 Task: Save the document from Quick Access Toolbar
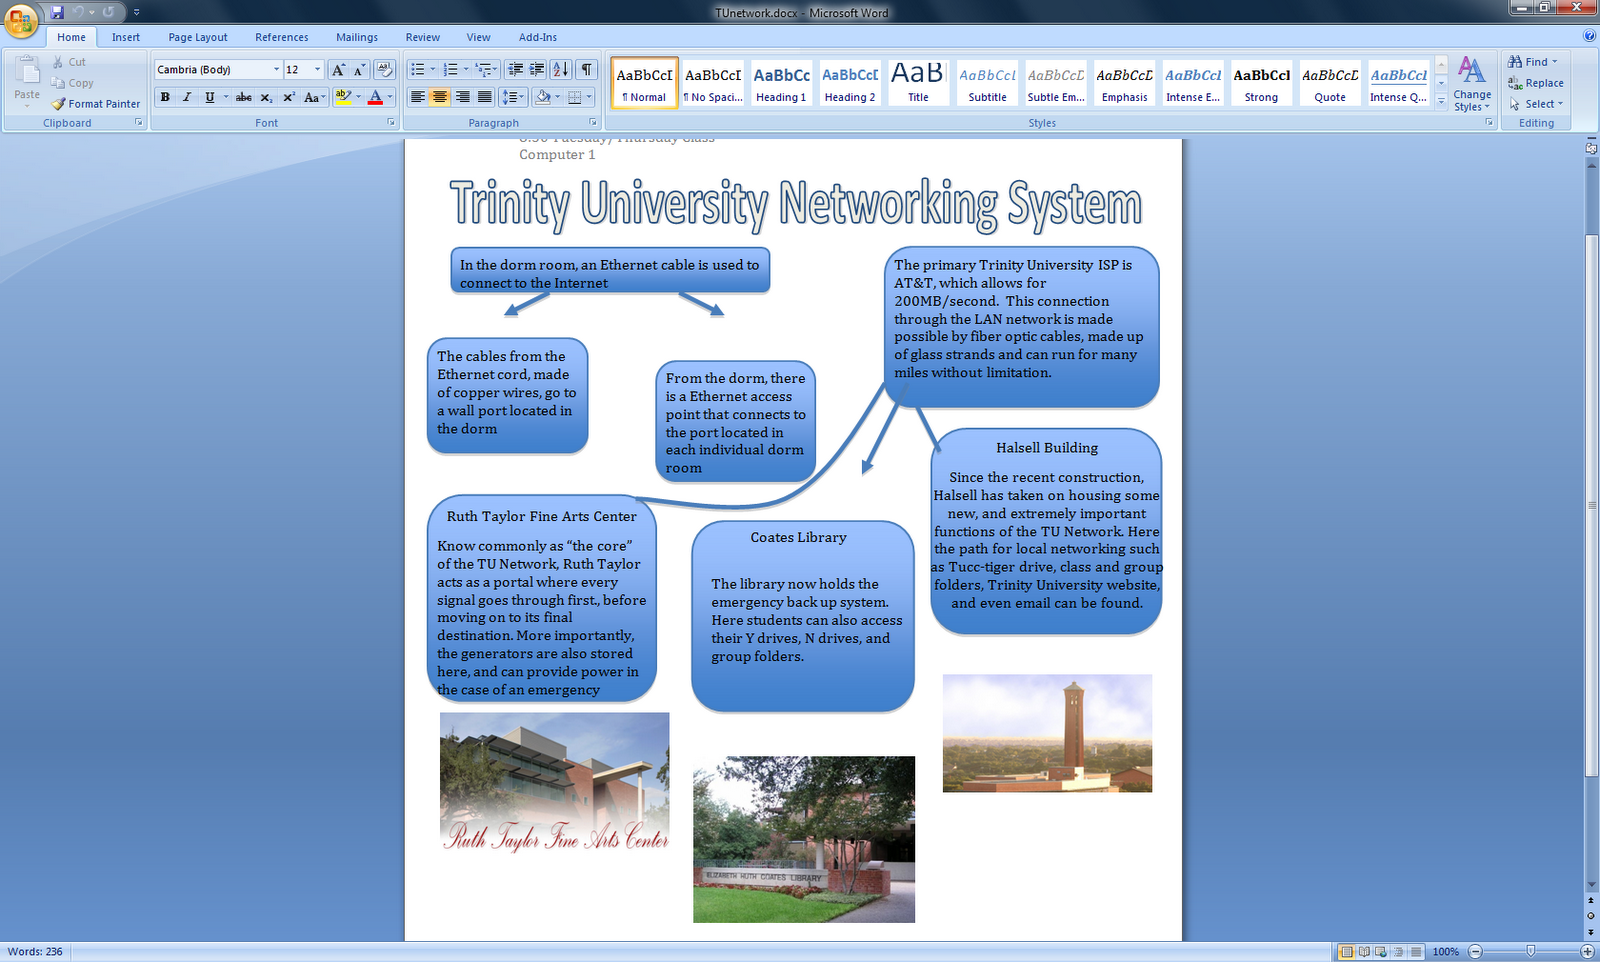pyautogui.click(x=57, y=12)
